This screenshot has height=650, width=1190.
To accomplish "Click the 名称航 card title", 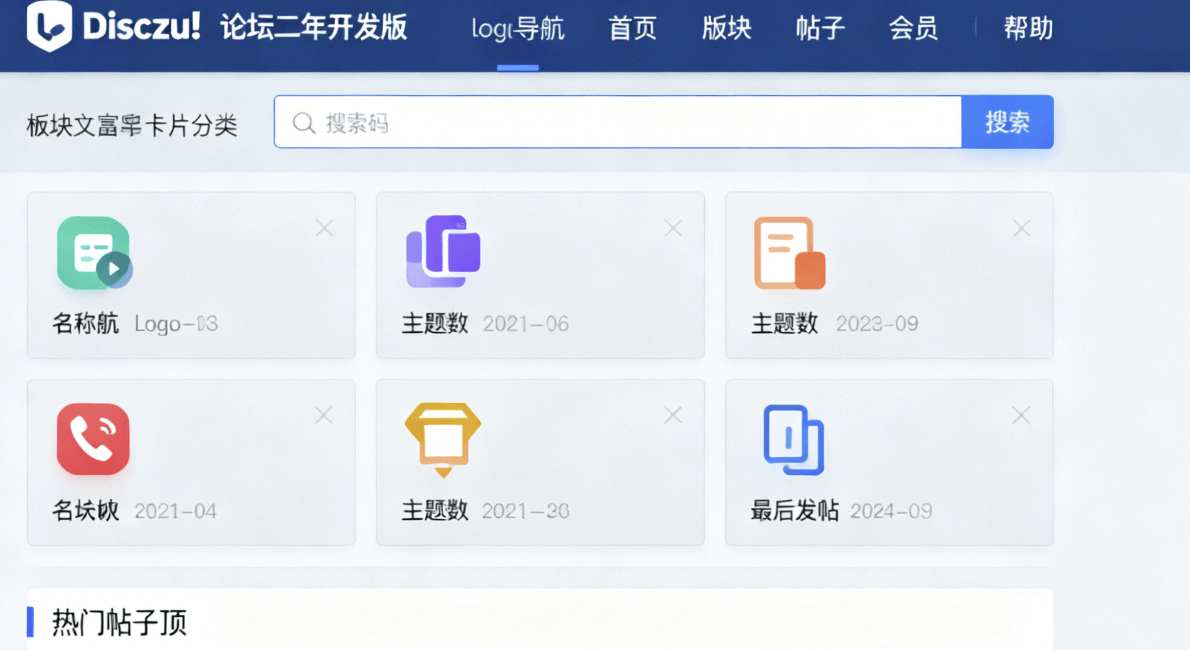I will [86, 323].
